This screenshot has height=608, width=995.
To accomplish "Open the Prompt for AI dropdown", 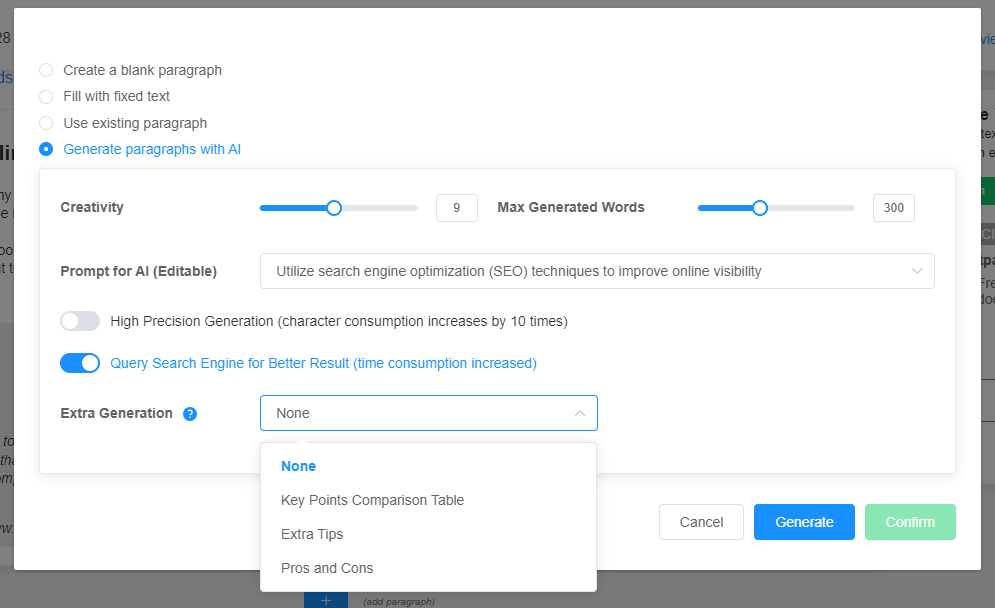I will pyautogui.click(x=597, y=271).
